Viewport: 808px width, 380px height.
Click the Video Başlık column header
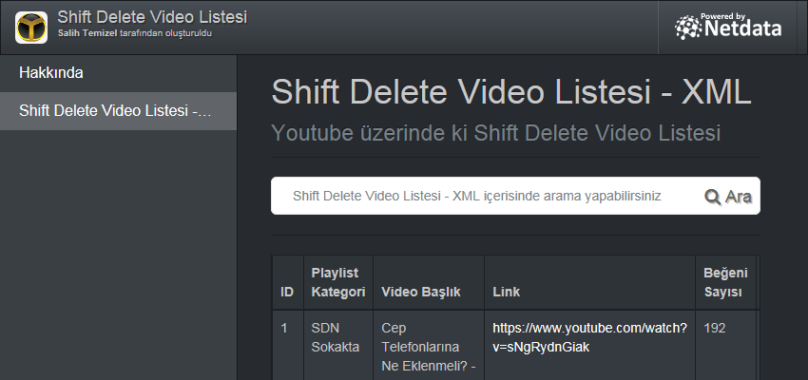coord(429,283)
